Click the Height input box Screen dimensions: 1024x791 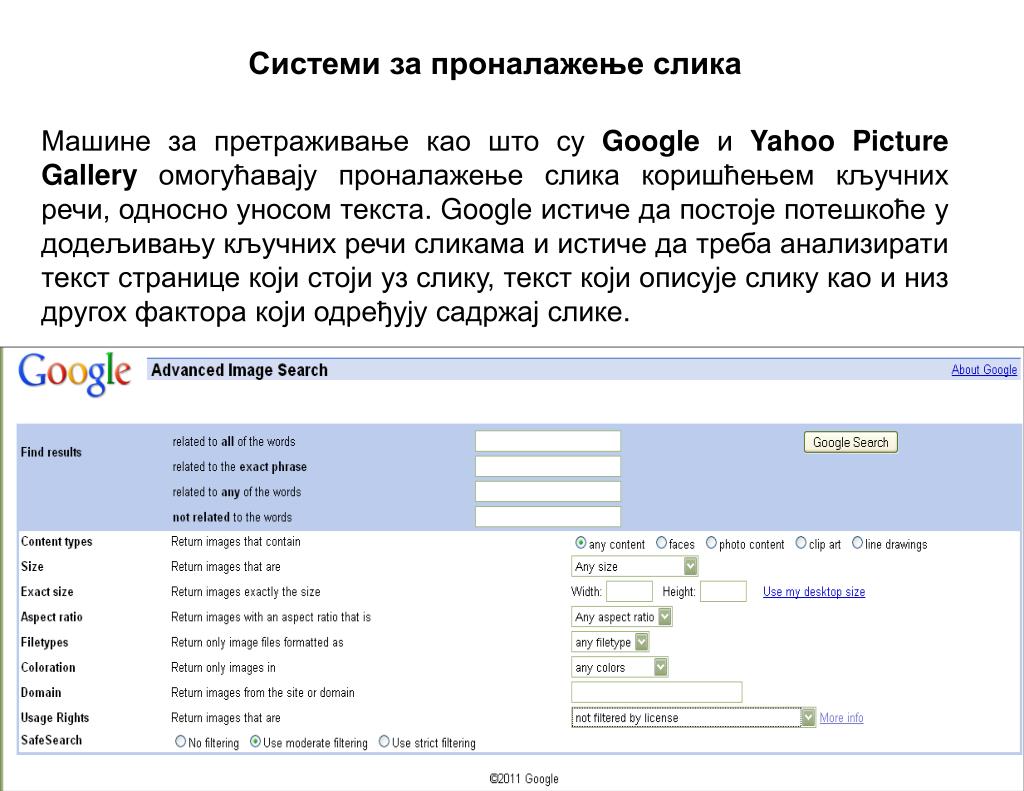[x=723, y=591]
